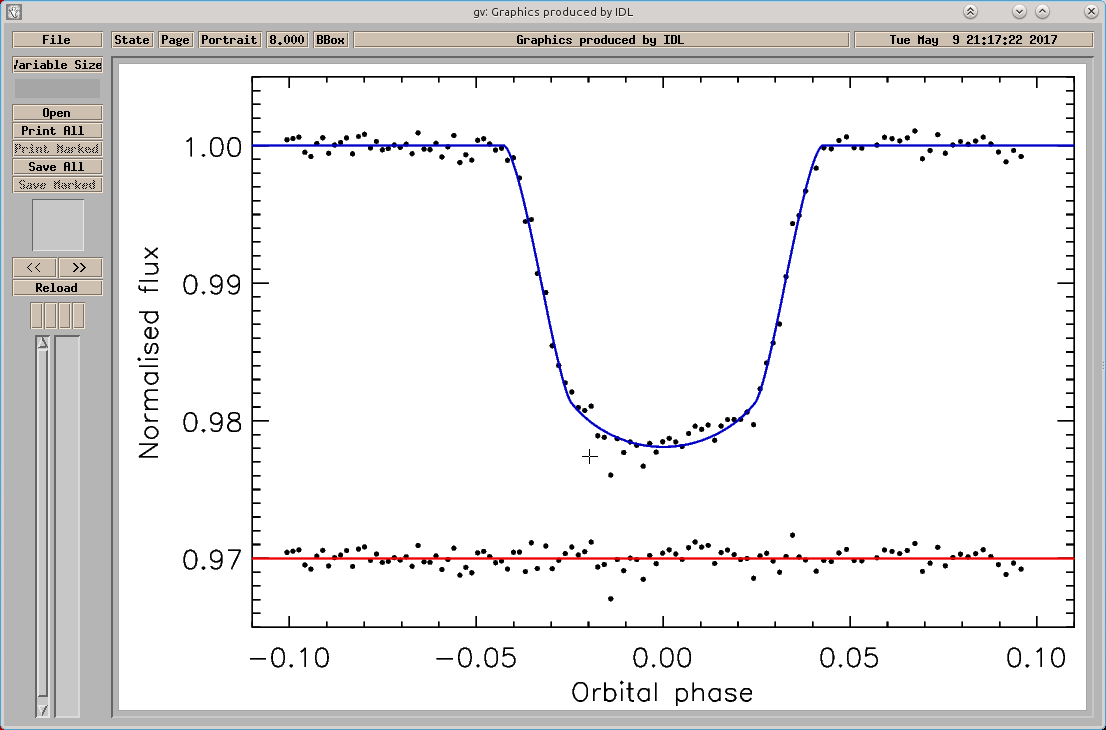Open the State menu
Screen dimensions: 1106x730
132,40
